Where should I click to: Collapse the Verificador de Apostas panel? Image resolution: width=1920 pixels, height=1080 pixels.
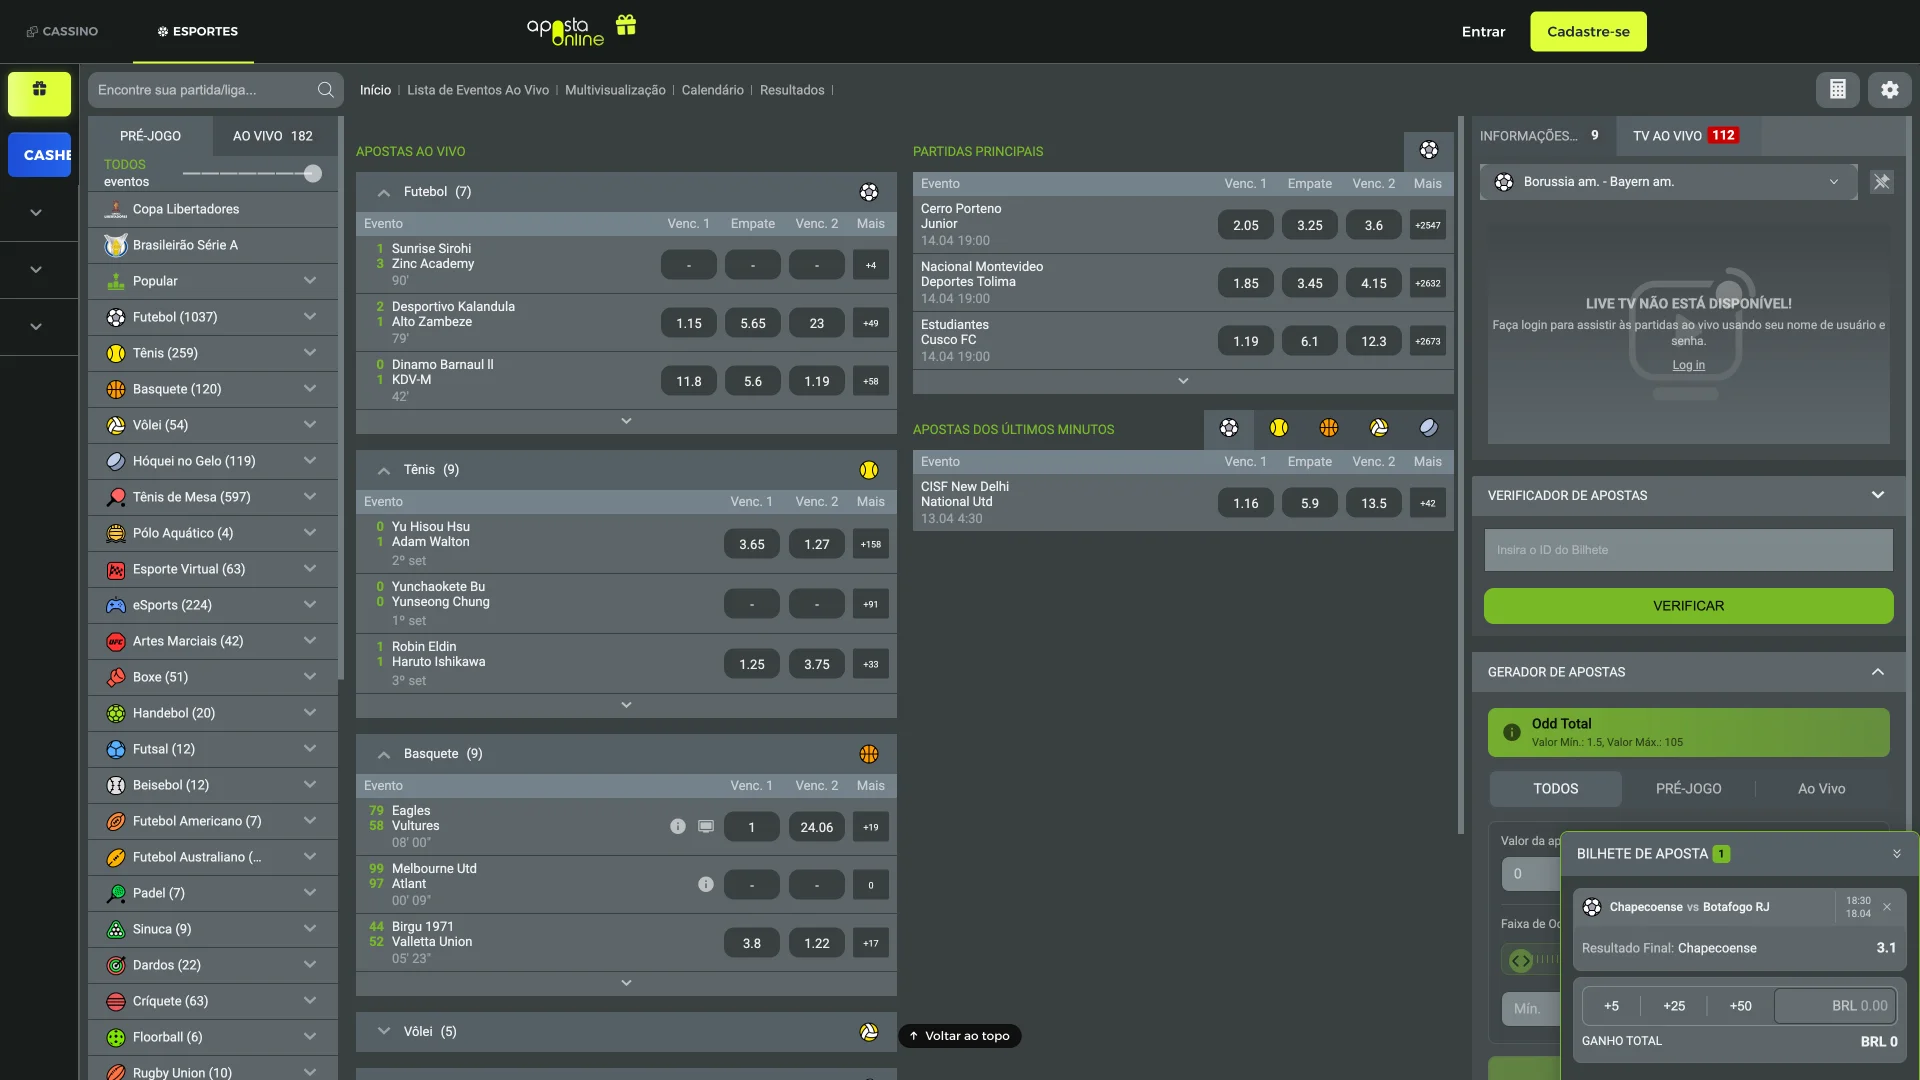[x=1878, y=495]
